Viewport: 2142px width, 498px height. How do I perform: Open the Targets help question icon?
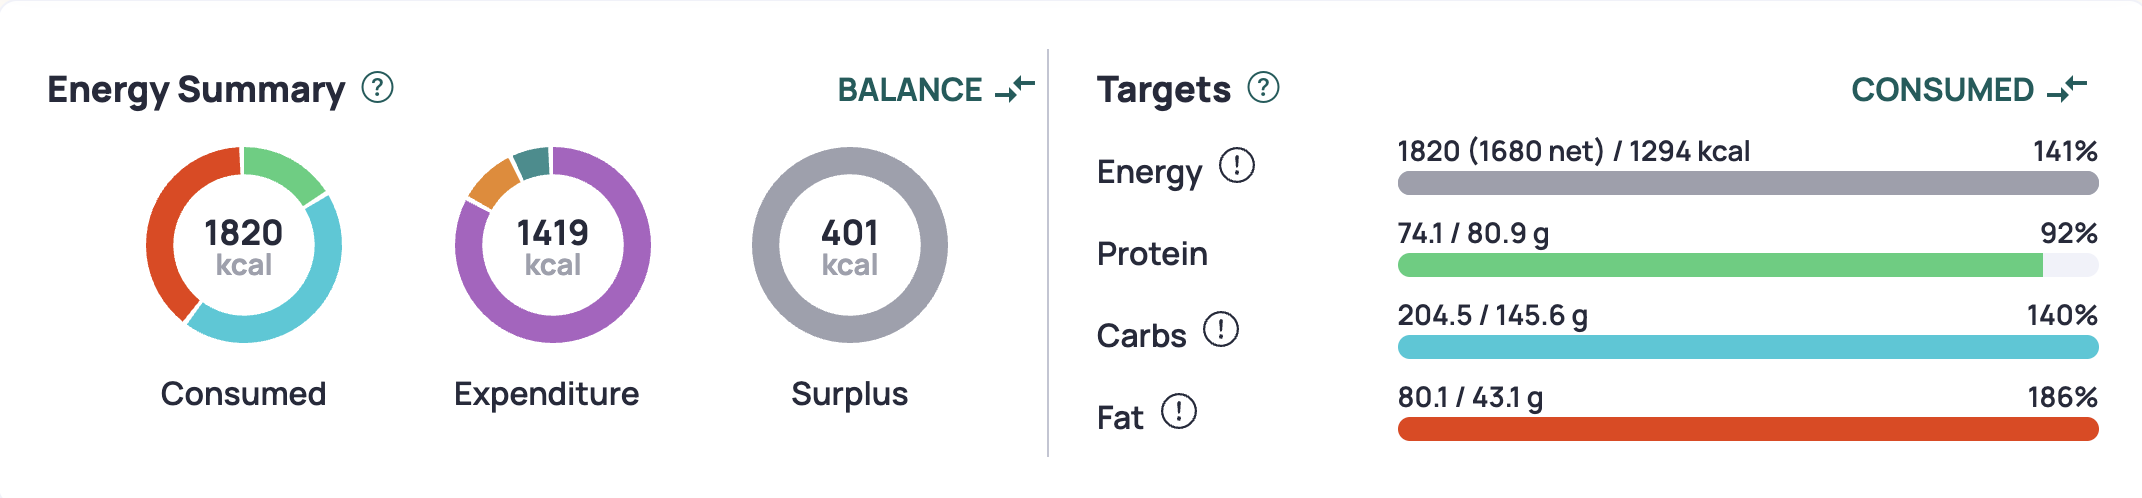pyautogui.click(x=1263, y=88)
